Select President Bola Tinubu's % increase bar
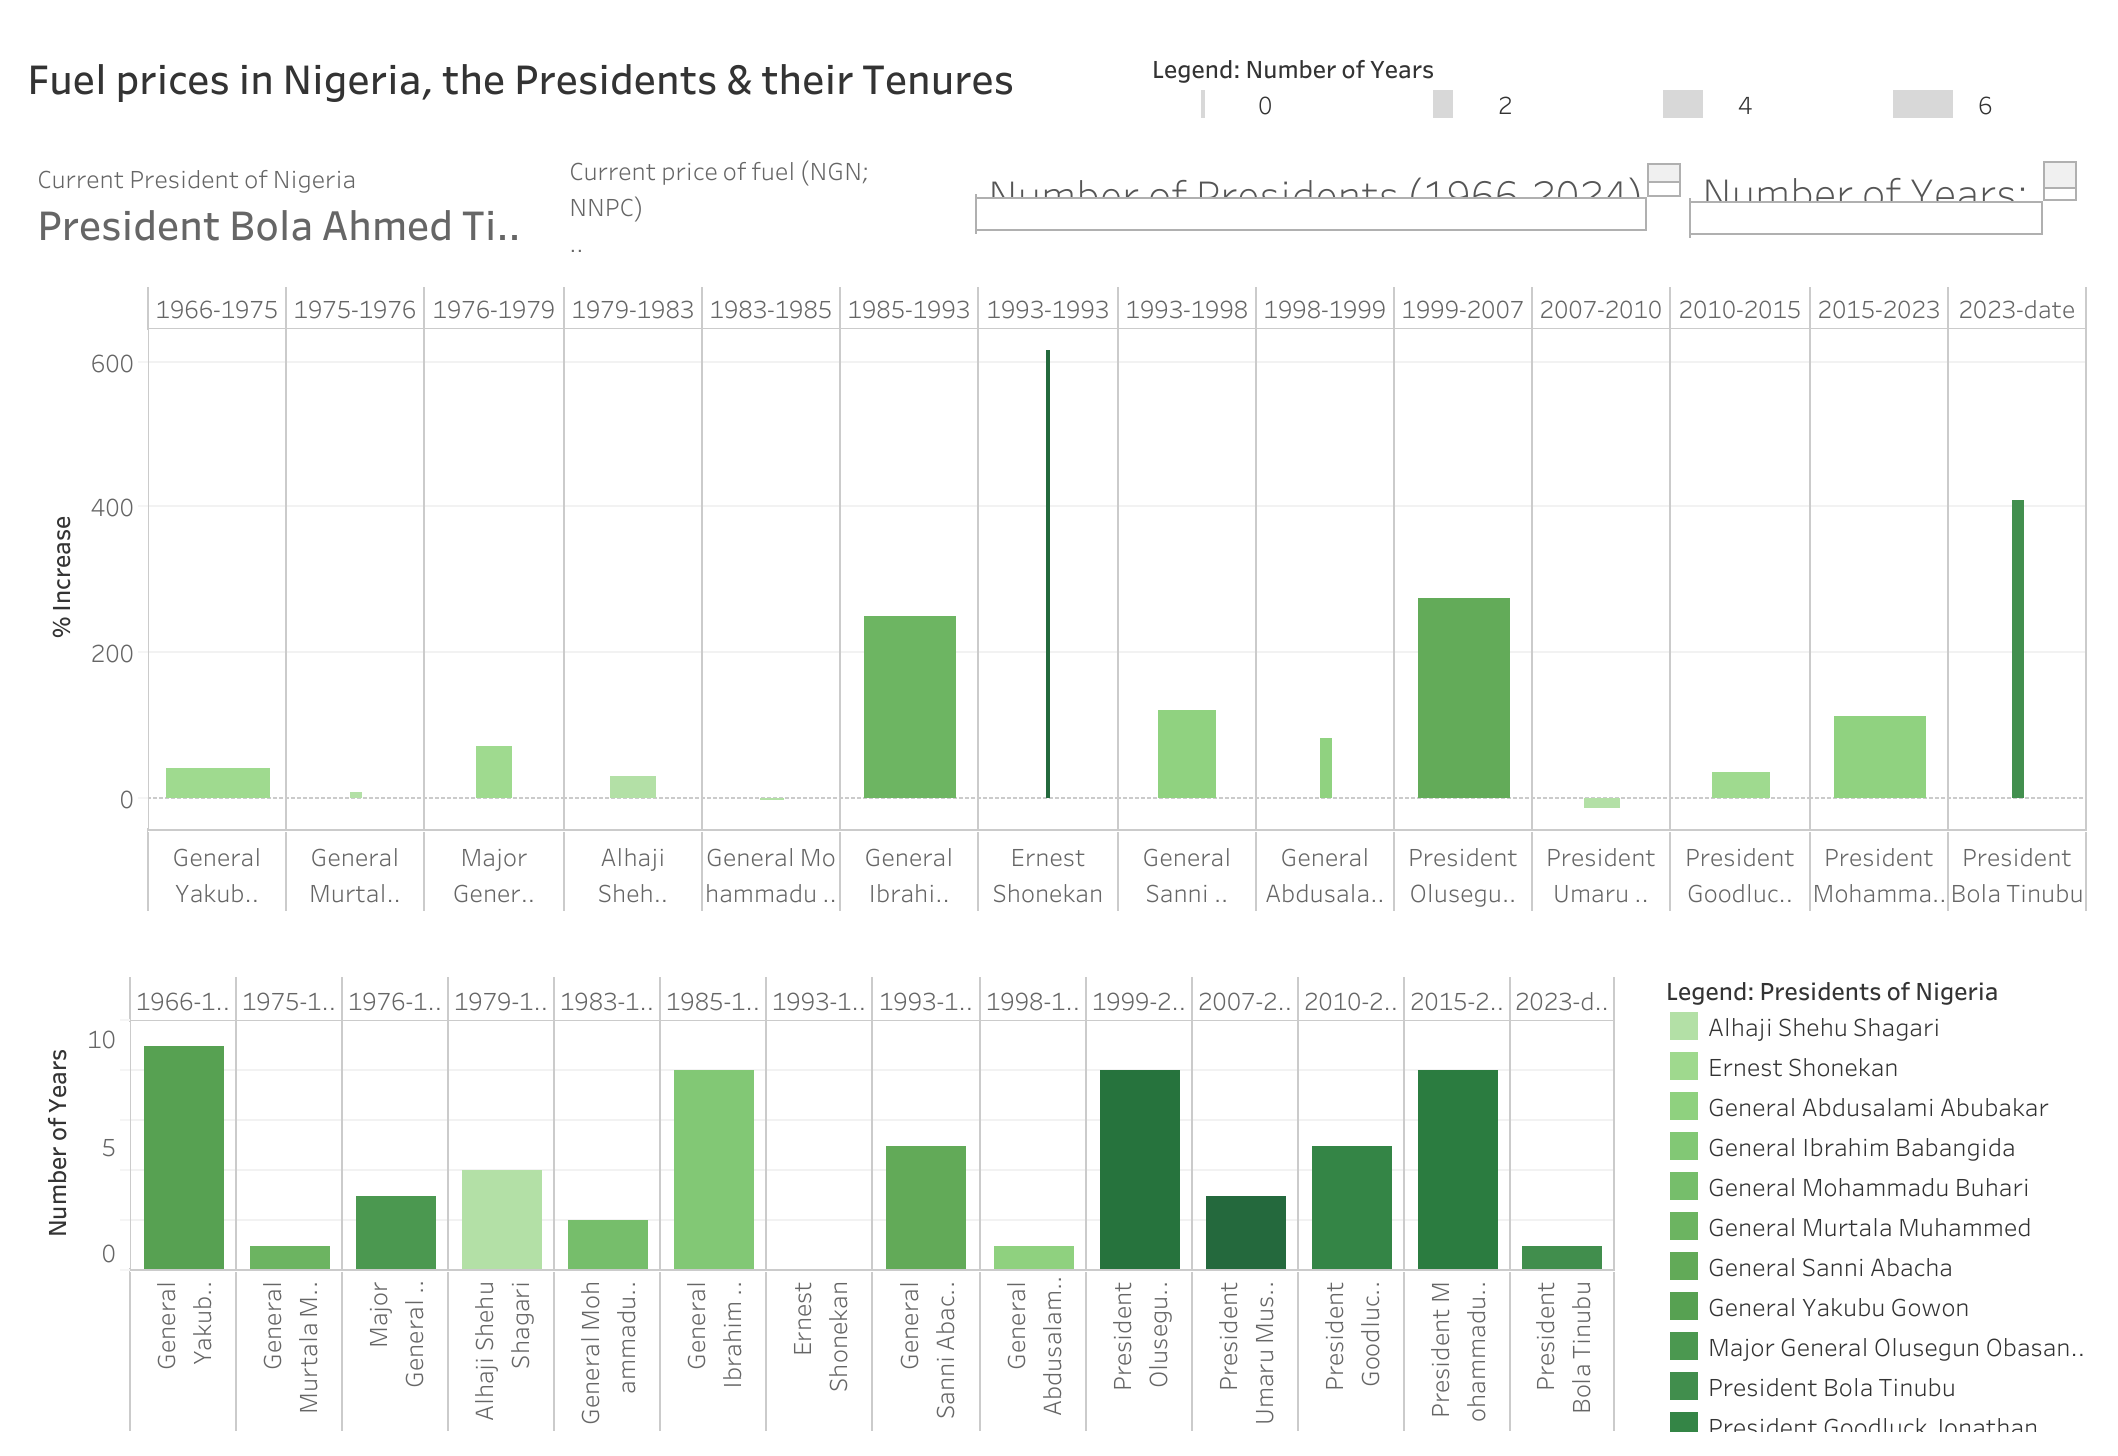Image resolution: width=2118 pixels, height=1456 pixels. point(2017,649)
